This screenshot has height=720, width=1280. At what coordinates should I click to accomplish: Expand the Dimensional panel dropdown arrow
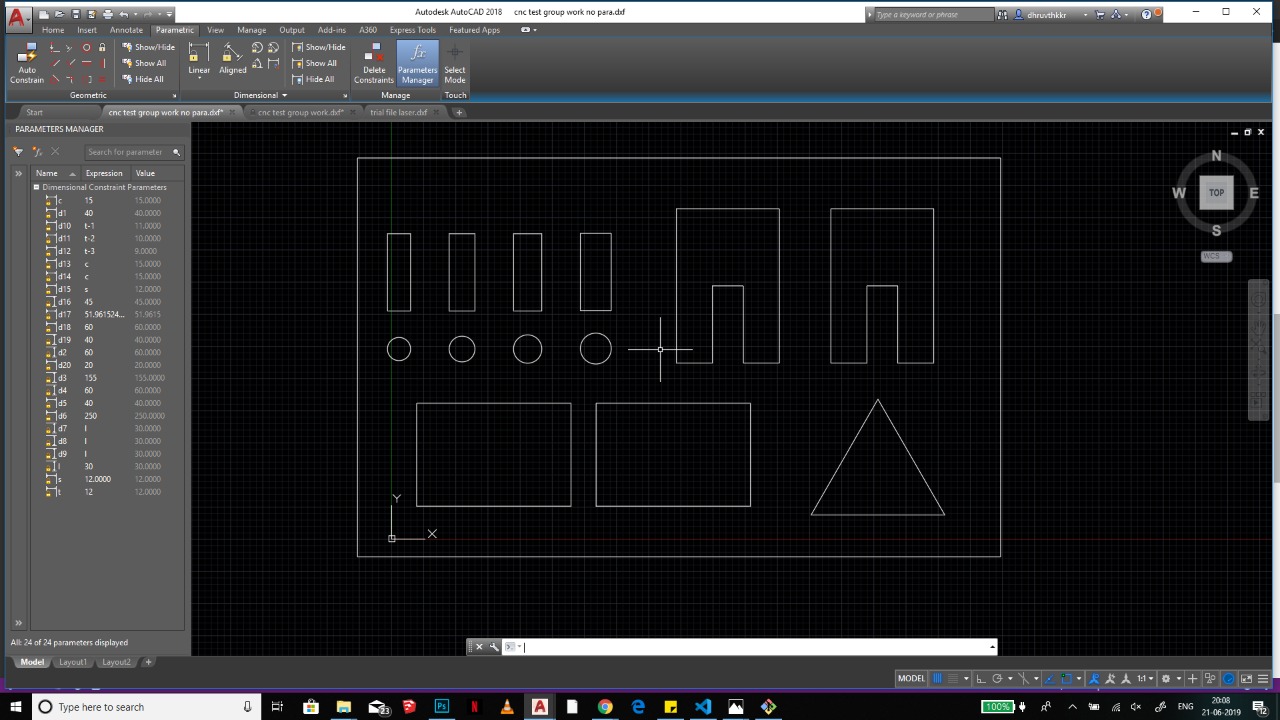tap(285, 96)
